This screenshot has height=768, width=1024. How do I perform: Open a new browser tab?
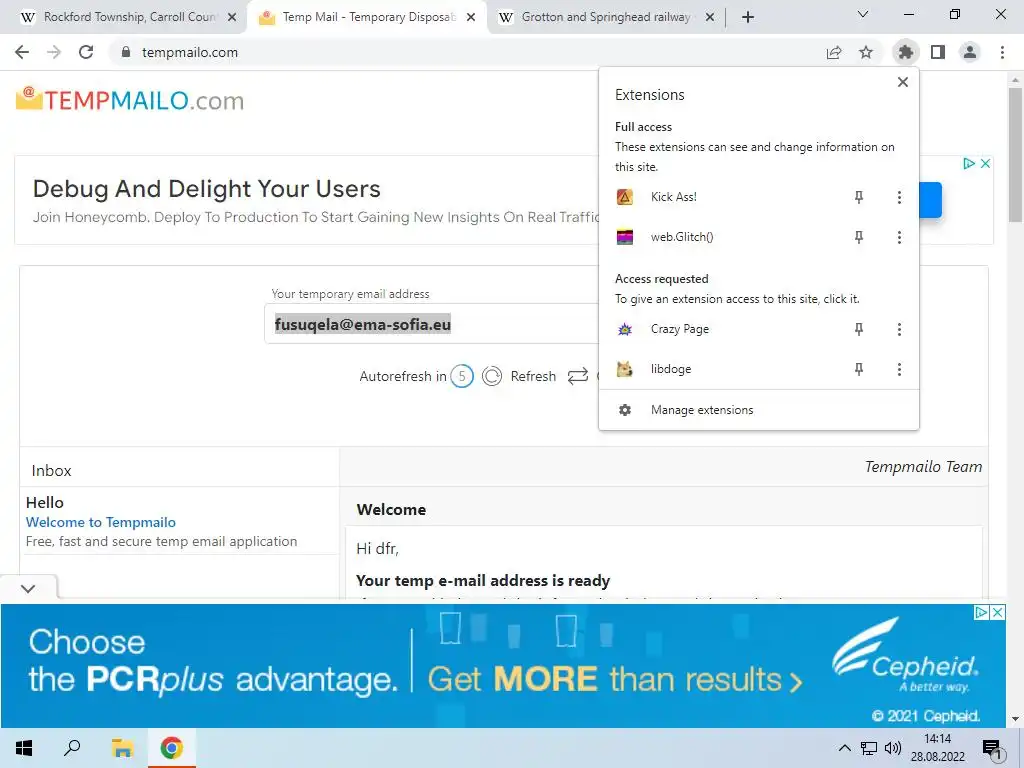tap(748, 18)
